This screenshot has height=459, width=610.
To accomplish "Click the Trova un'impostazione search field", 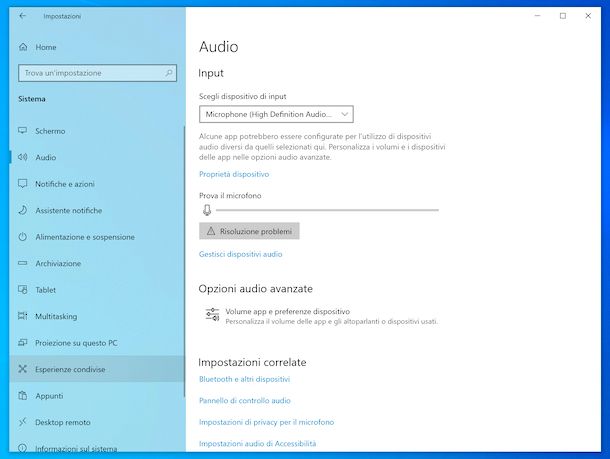I will pyautogui.click(x=97, y=73).
